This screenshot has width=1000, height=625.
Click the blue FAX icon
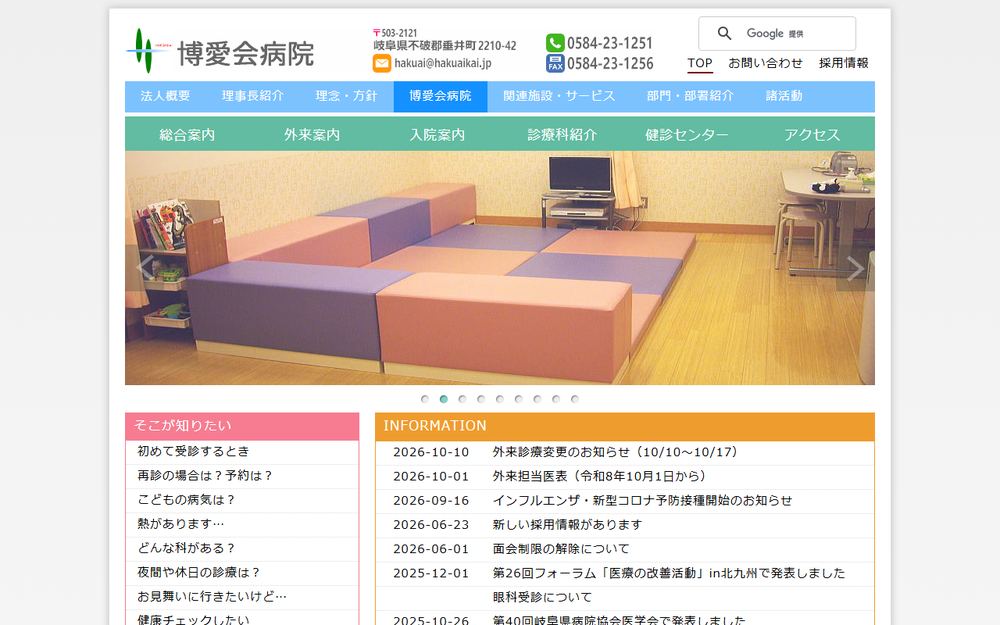coord(555,63)
